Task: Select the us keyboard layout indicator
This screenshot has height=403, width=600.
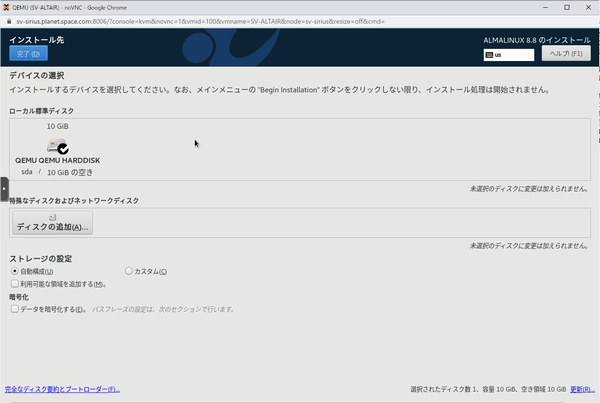Action: (x=509, y=55)
